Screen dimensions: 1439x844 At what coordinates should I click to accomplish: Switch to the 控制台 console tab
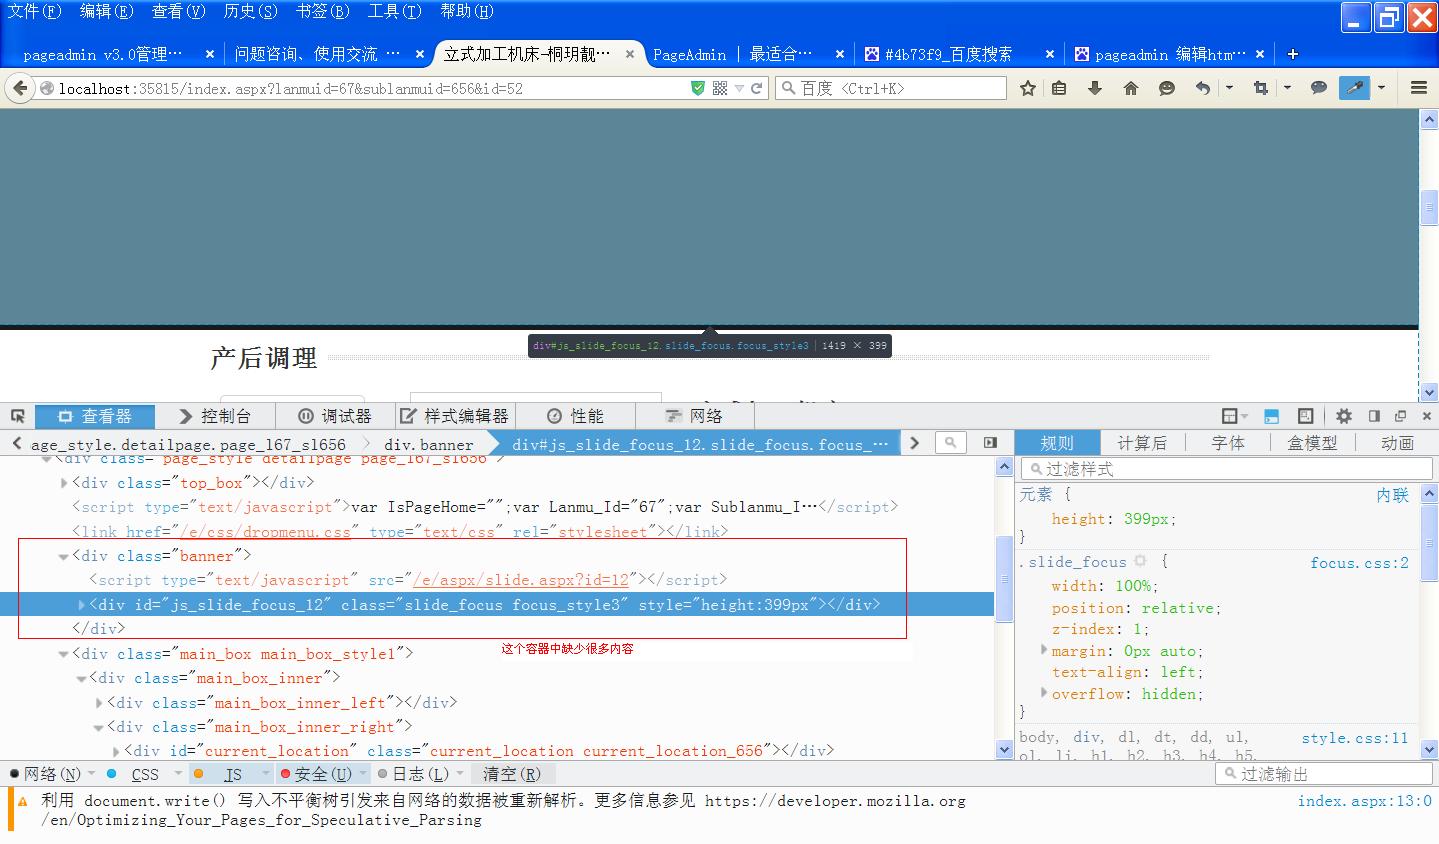point(214,416)
